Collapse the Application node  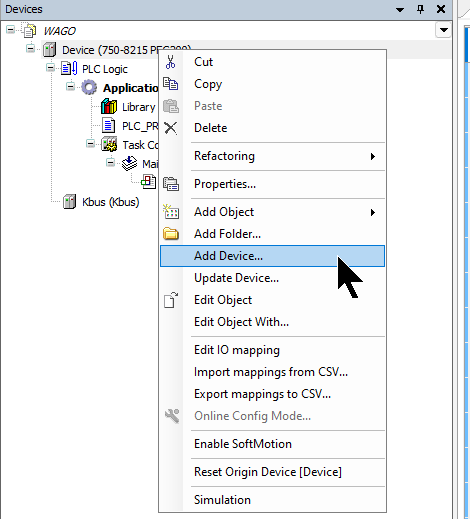pos(71,87)
